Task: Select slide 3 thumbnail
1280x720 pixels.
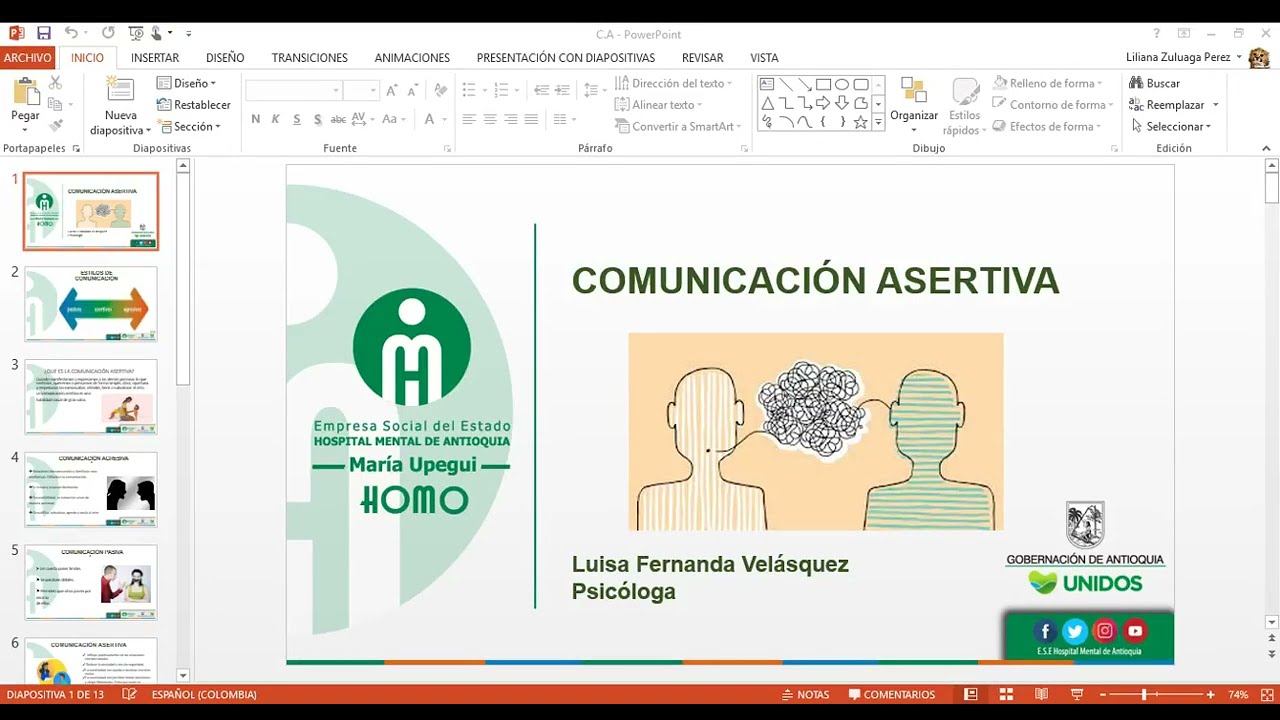Action: click(91, 397)
